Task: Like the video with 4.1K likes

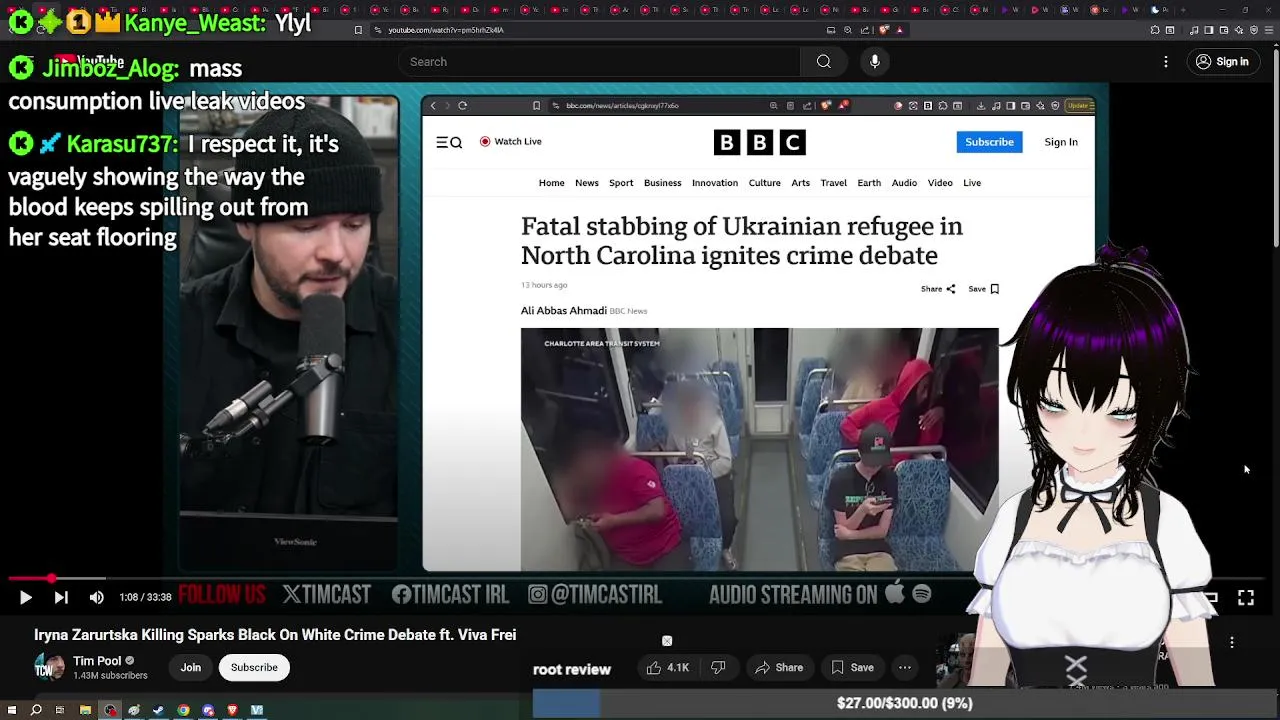Action: coord(668,667)
